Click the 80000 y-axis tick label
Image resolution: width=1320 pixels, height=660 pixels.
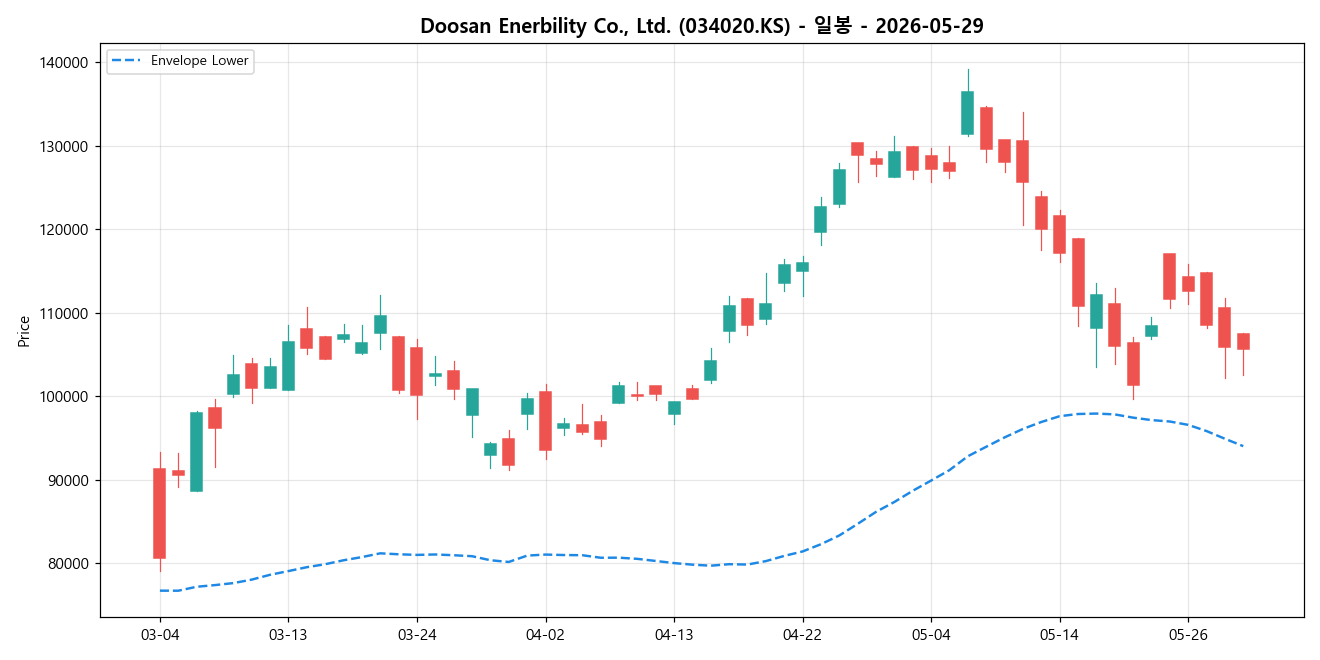pos(68,564)
